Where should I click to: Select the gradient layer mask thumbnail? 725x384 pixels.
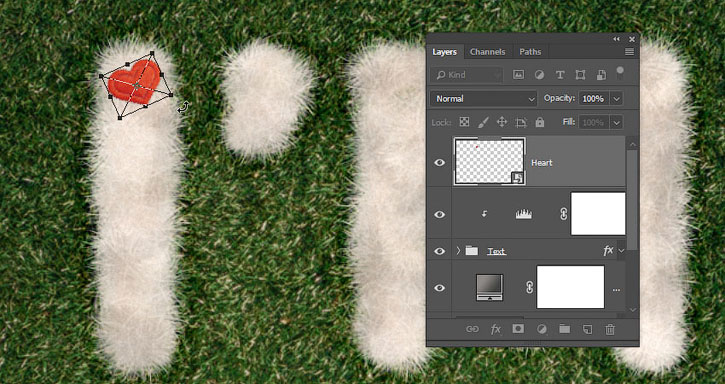click(571, 287)
